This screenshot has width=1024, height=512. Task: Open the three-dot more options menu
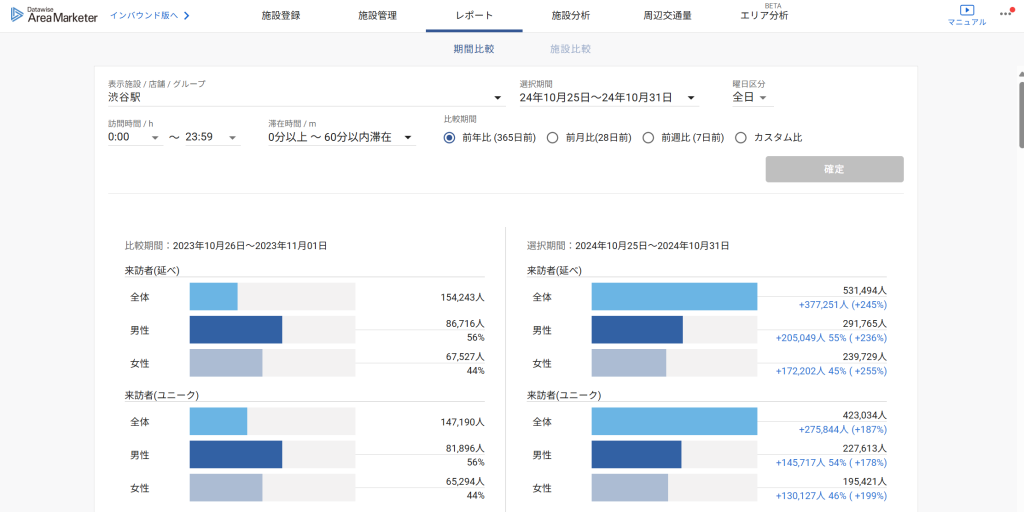(x=1005, y=14)
